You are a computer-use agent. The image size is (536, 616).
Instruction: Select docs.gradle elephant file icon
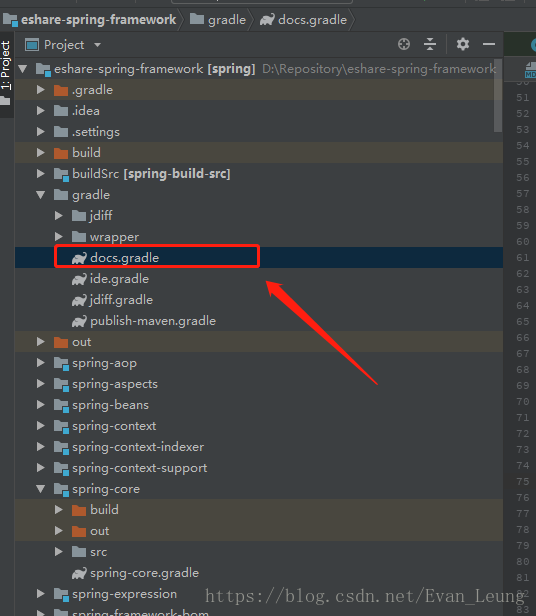click(x=79, y=258)
